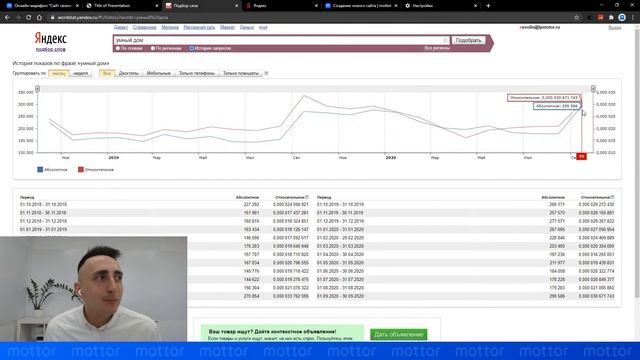The width and height of the screenshot is (640, 360).
Task: Toggle the blue Абсолютное legend swatch
Action: point(40,169)
